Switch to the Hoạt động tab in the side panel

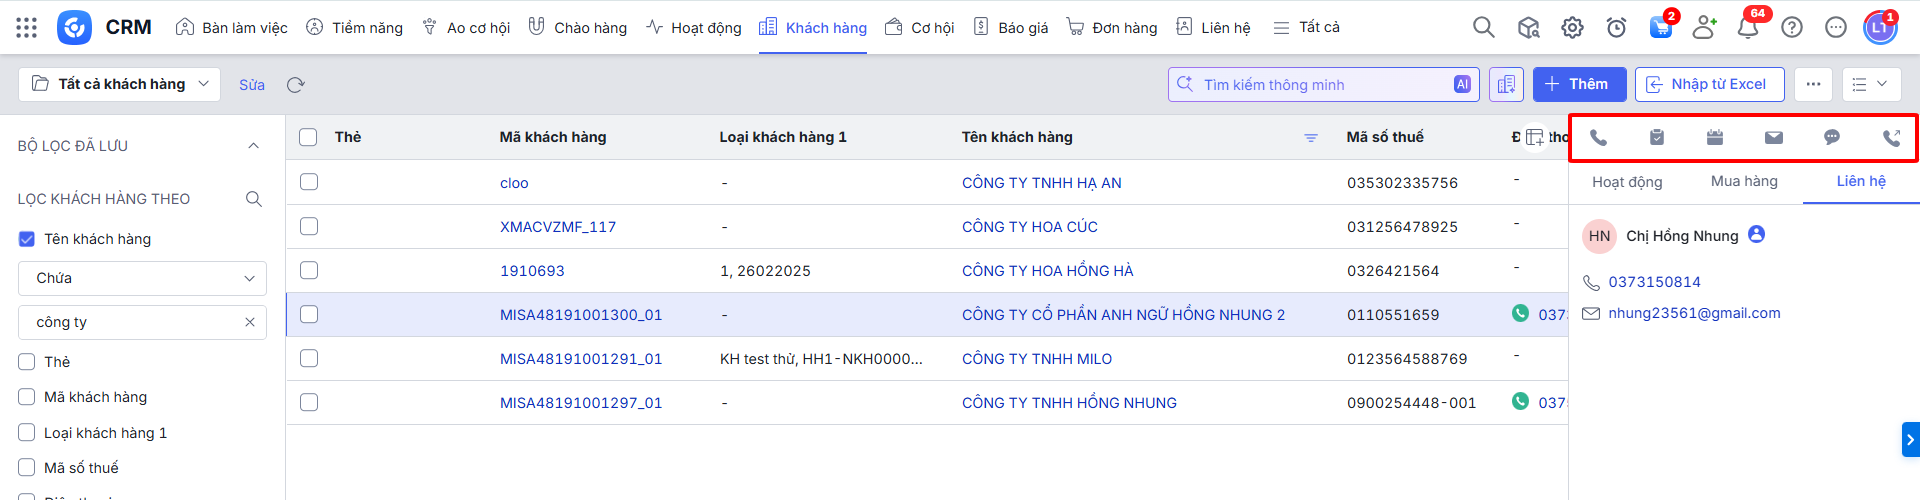[x=1627, y=182]
